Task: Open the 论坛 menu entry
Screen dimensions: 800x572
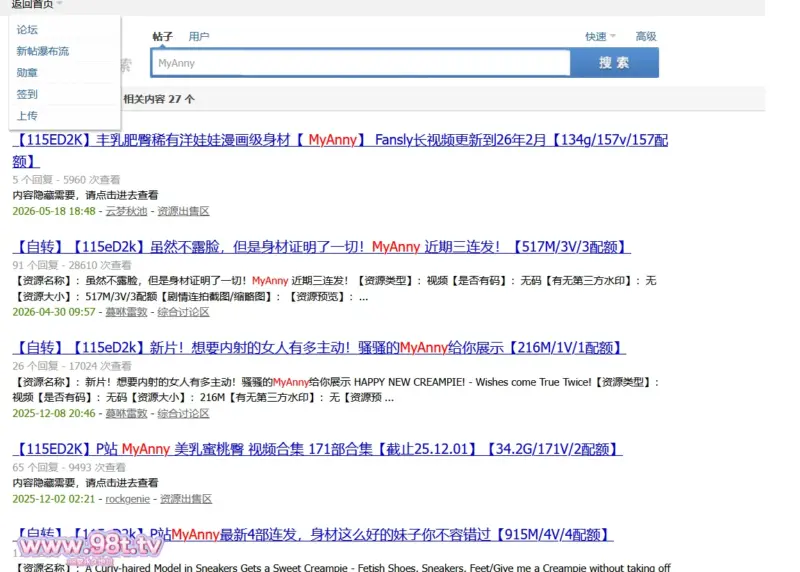Action: pyautogui.click(x=27, y=30)
